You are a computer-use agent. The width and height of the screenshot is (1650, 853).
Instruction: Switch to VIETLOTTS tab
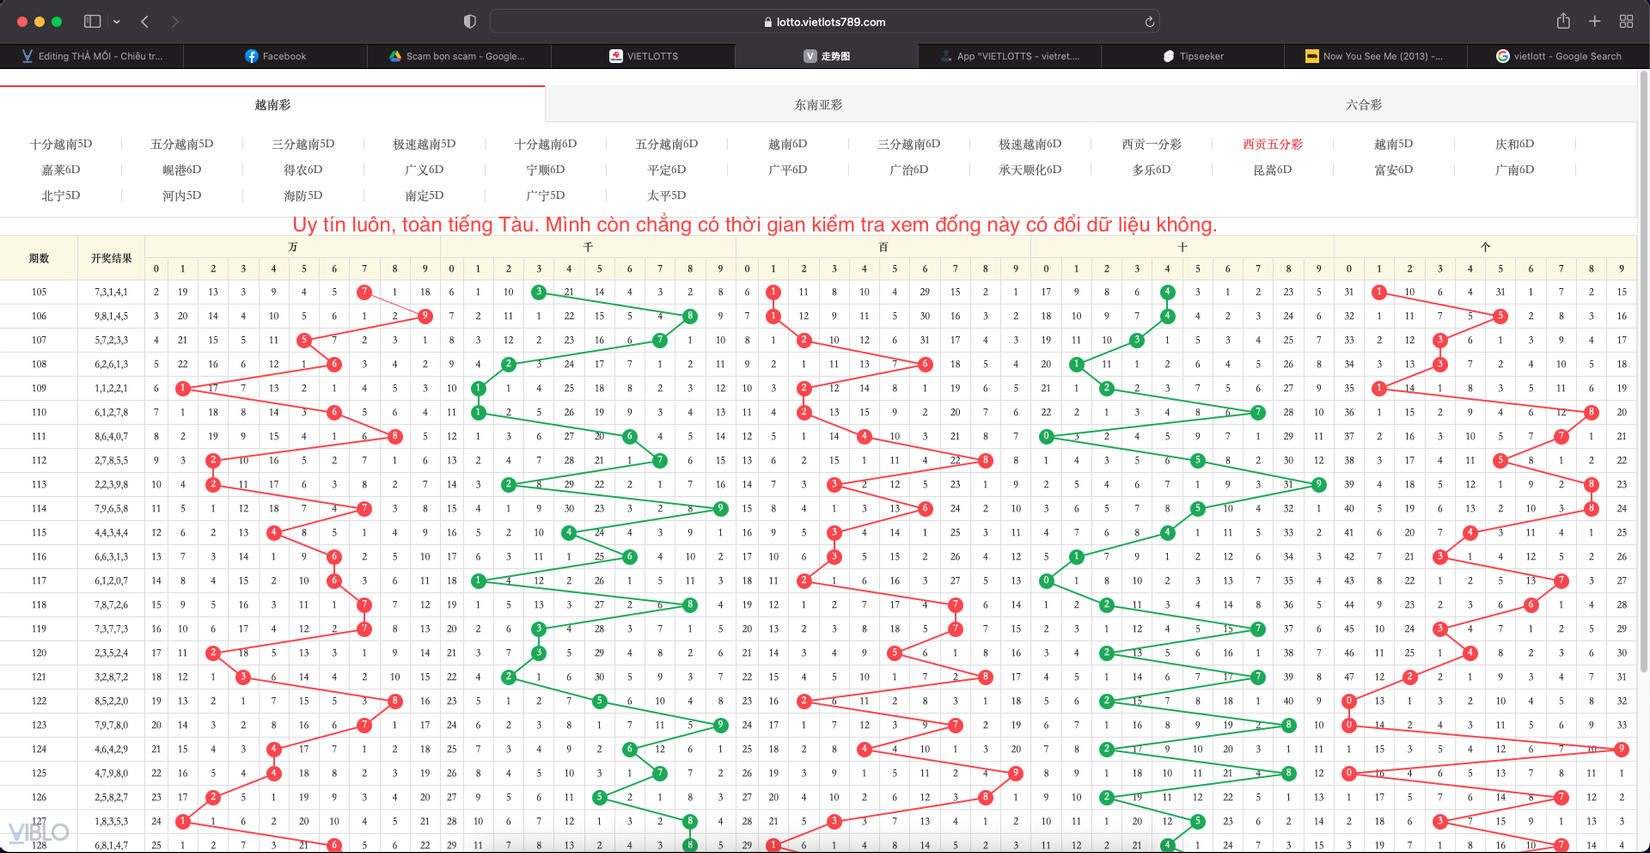642,56
